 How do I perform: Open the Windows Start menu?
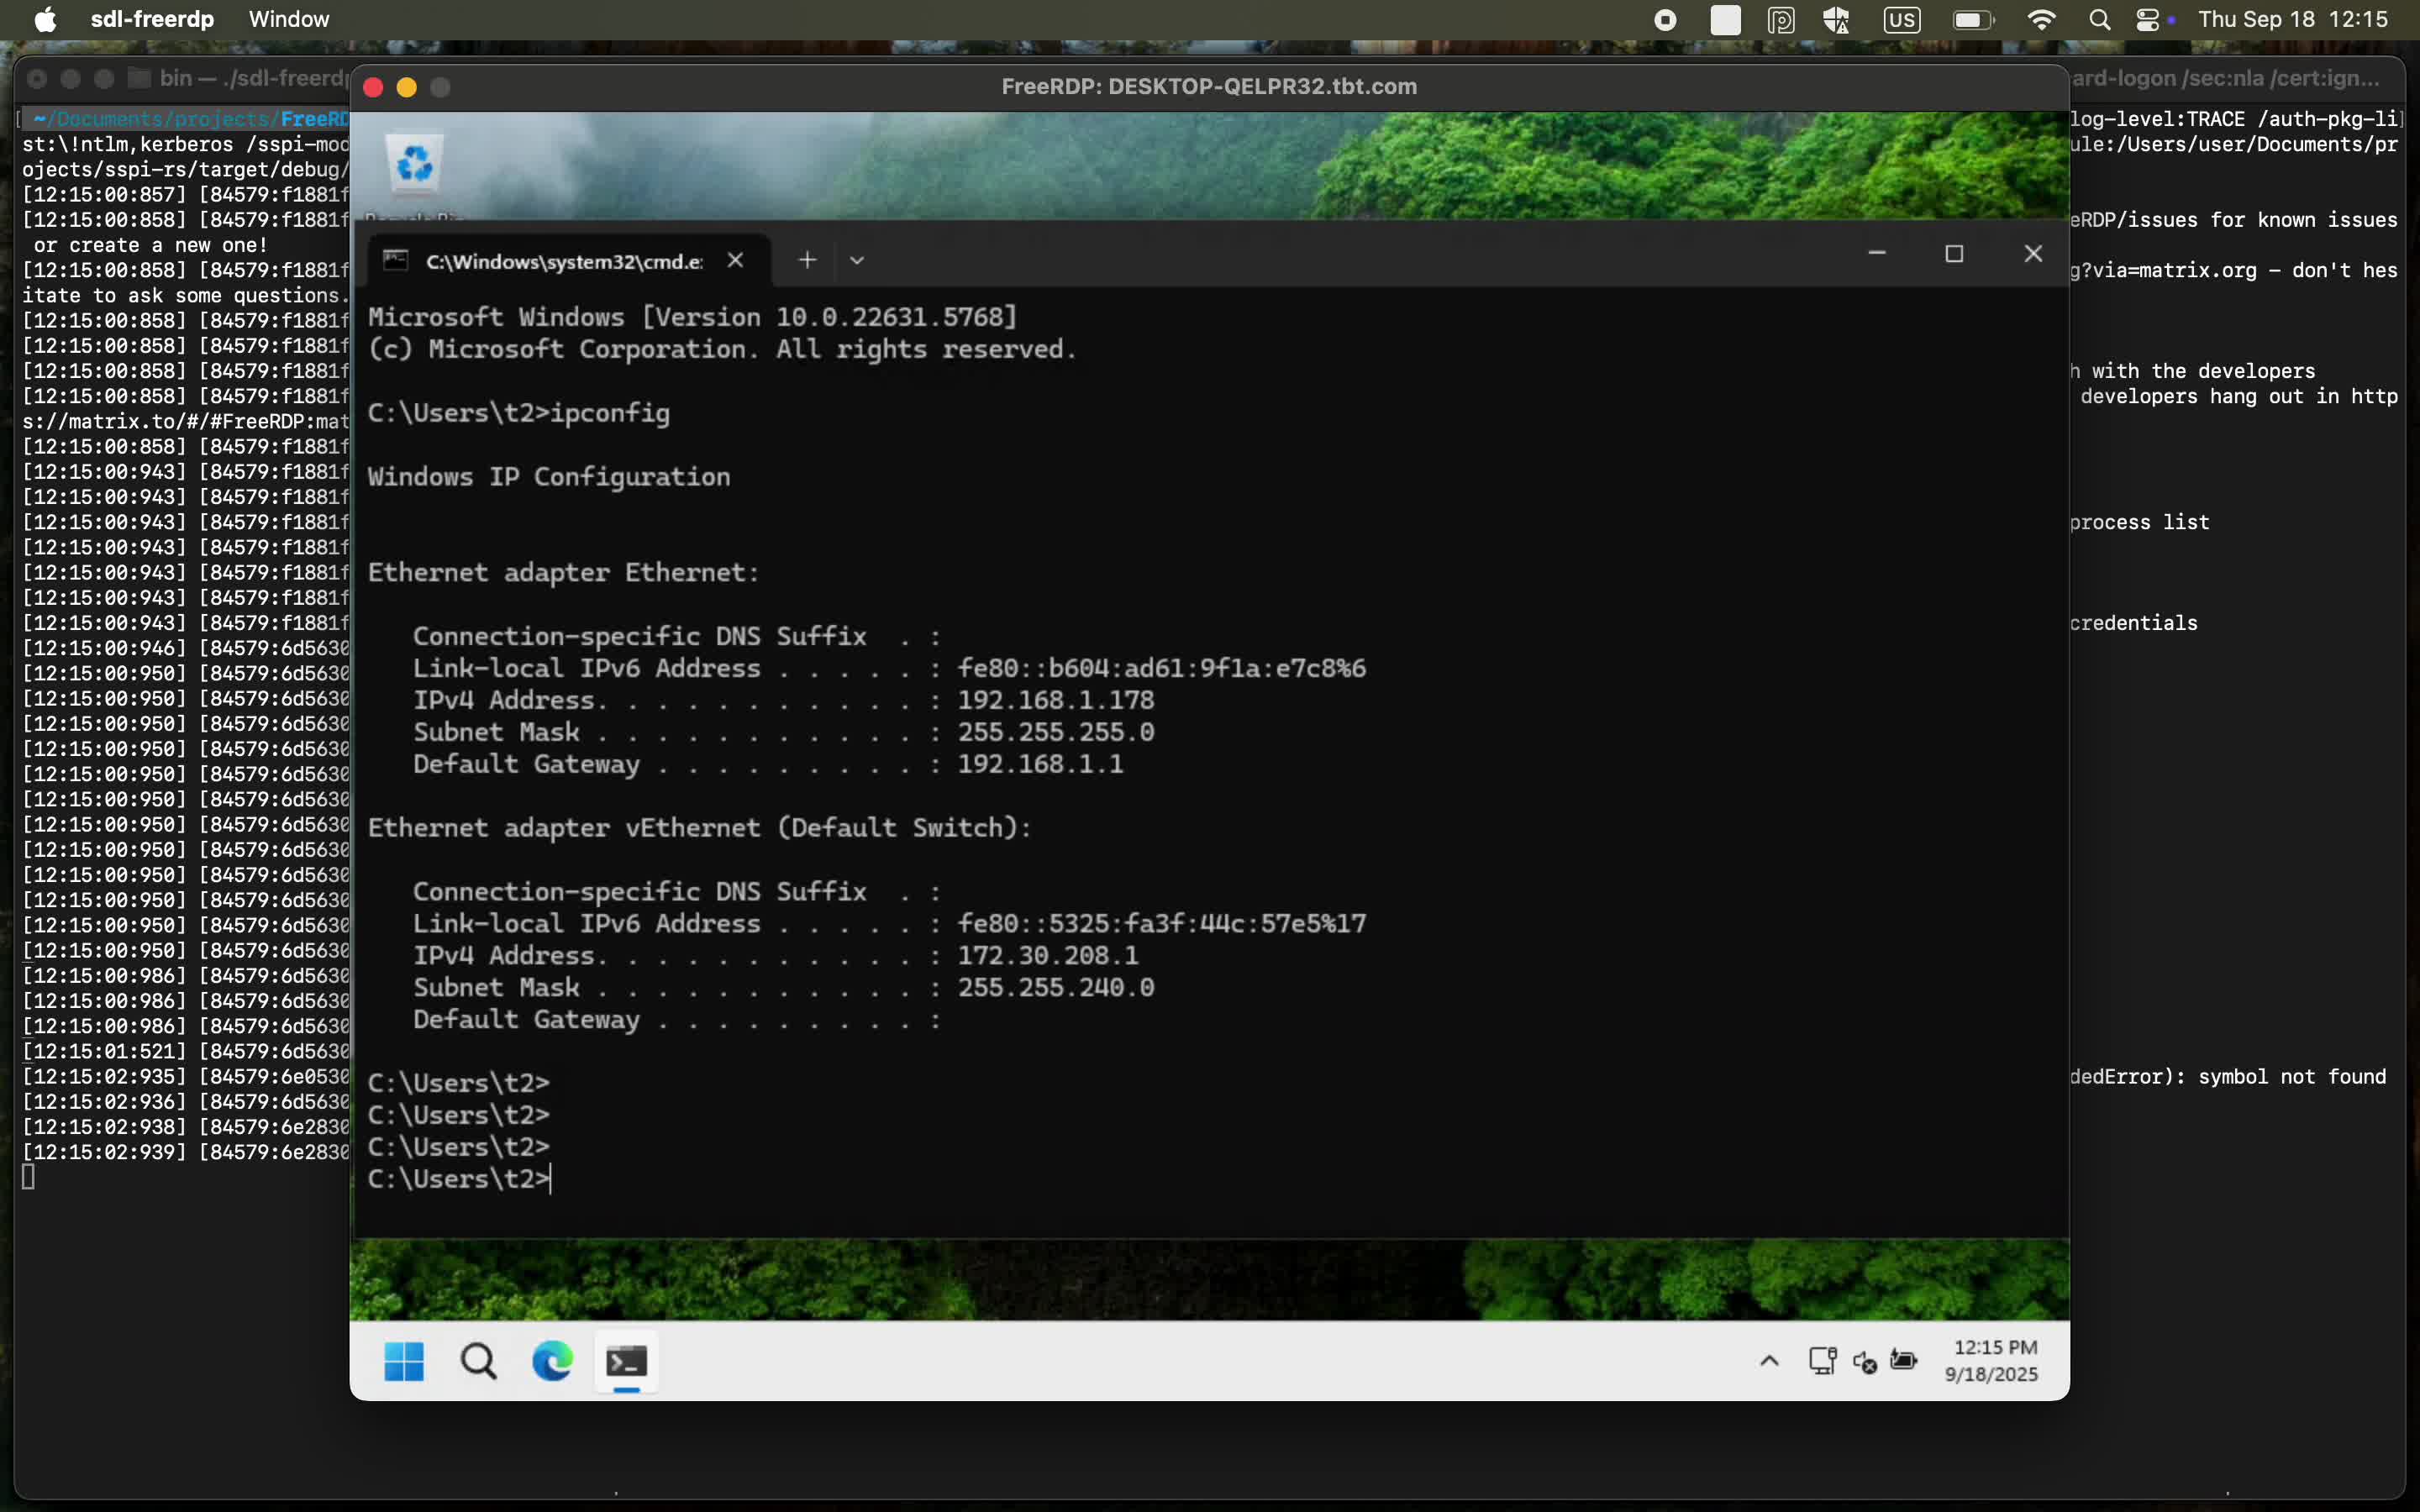pyautogui.click(x=403, y=1361)
